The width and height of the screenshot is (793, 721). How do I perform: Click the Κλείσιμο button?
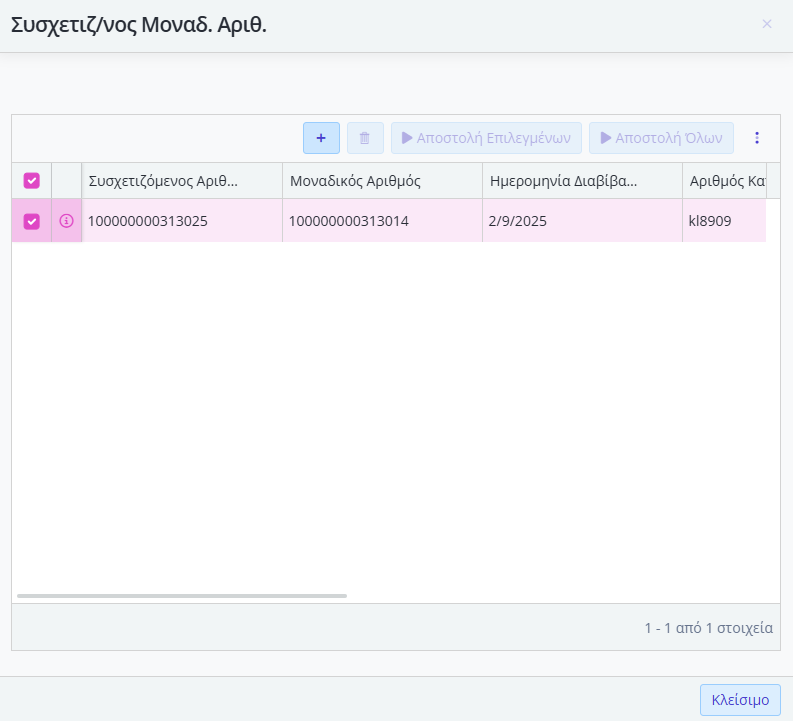tap(740, 700)
